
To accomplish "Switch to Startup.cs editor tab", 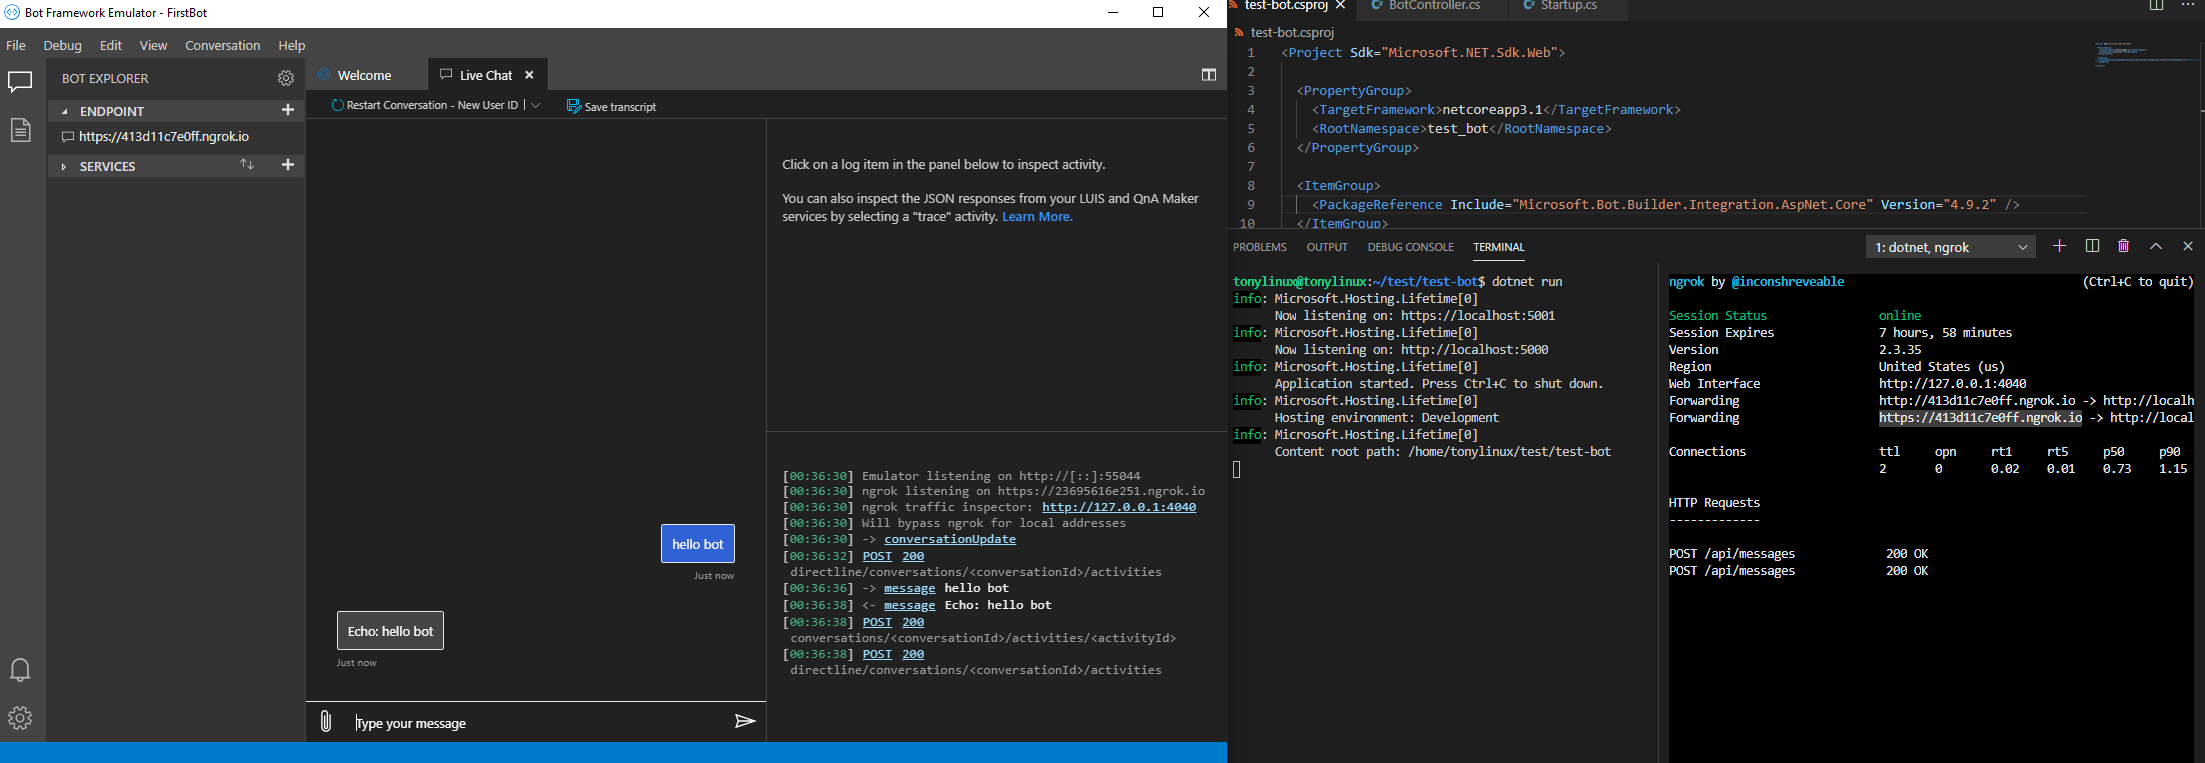I will click(1568, 5).
